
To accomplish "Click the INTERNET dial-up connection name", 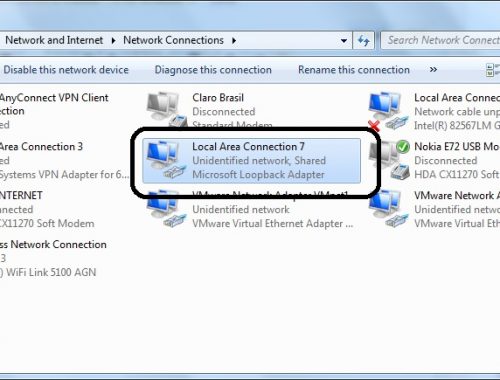I will point(21,195).
